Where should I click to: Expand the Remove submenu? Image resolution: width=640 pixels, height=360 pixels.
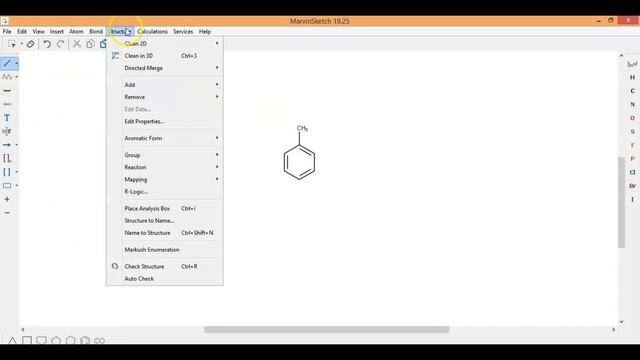(x=164, y=97)
